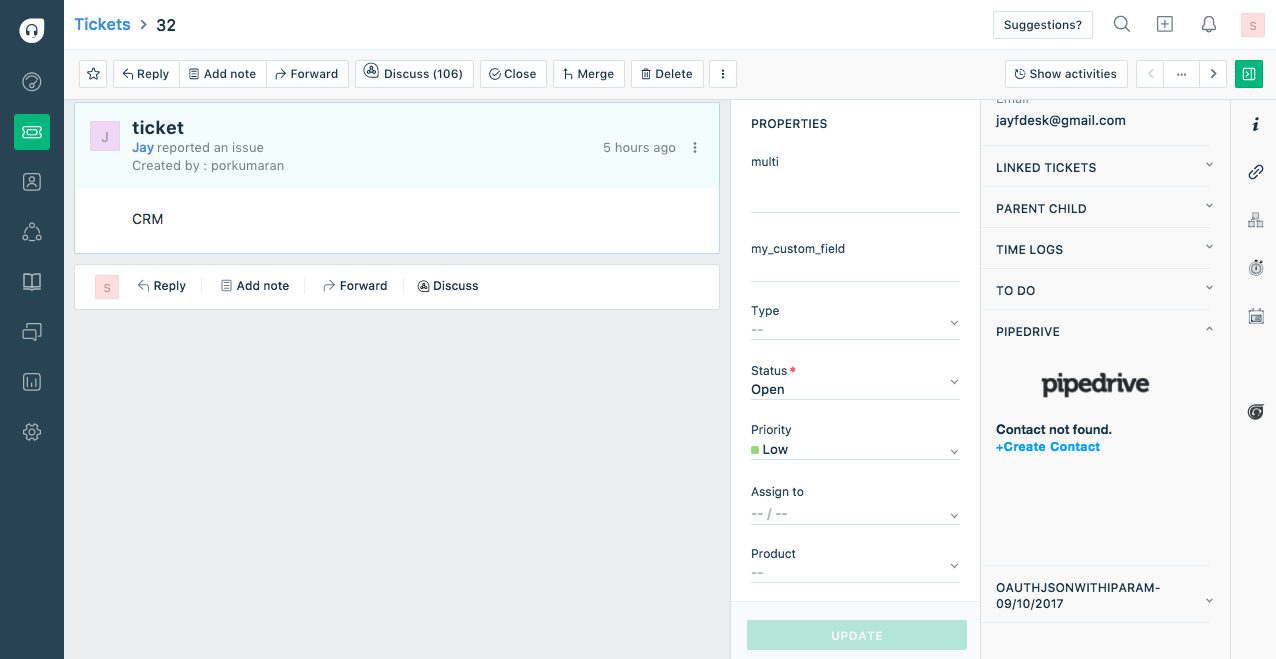1276x659 pixels.
Task: Click Create Contact link in Pipedrive
Action: pos(1048,447)
